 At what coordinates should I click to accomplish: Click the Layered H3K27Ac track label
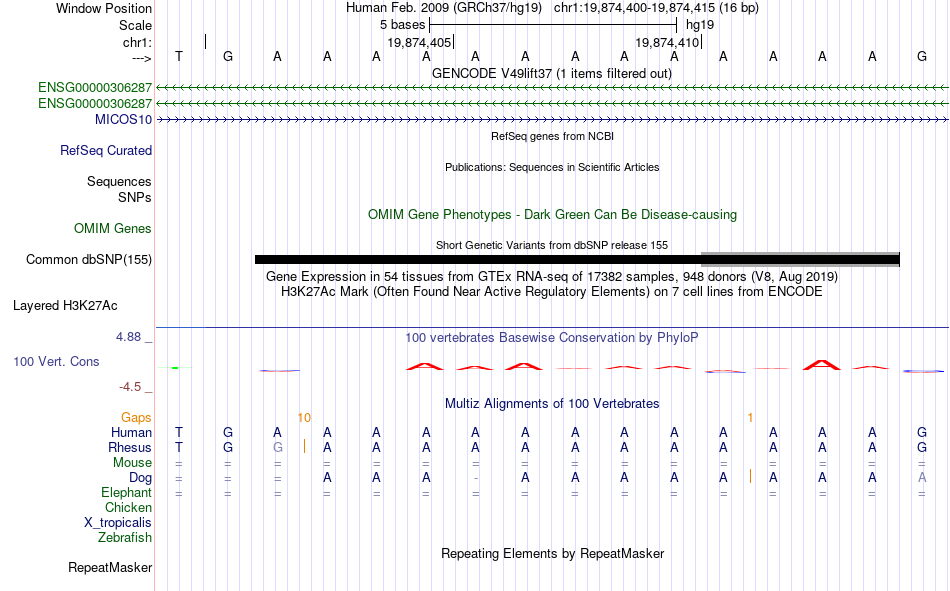click(65, 306)
